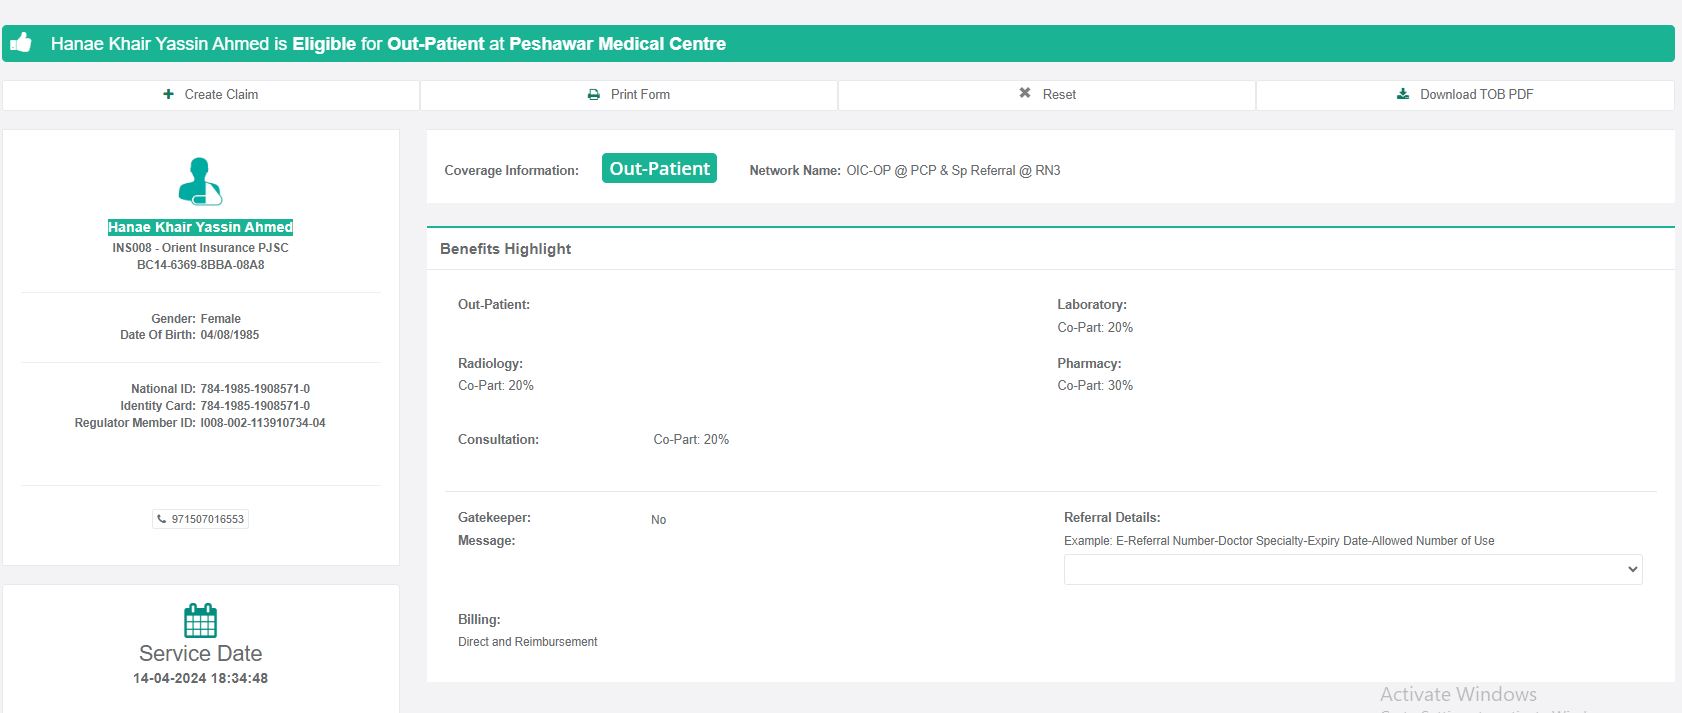
Task: Click the highlighted name Hanae Khair Yassin Ahmed
Action: 200,227
